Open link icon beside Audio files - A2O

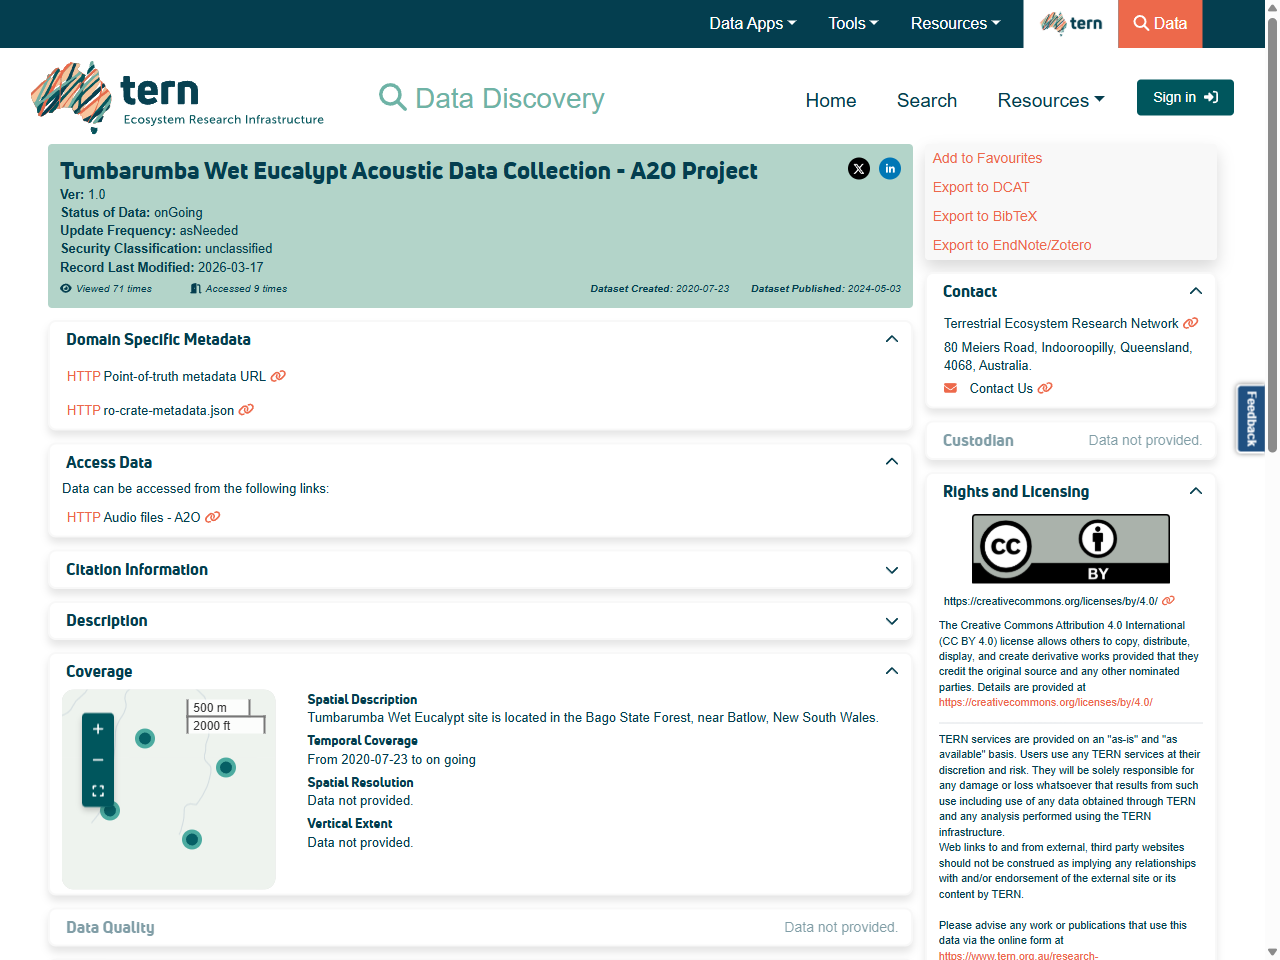tap(213, 517)
